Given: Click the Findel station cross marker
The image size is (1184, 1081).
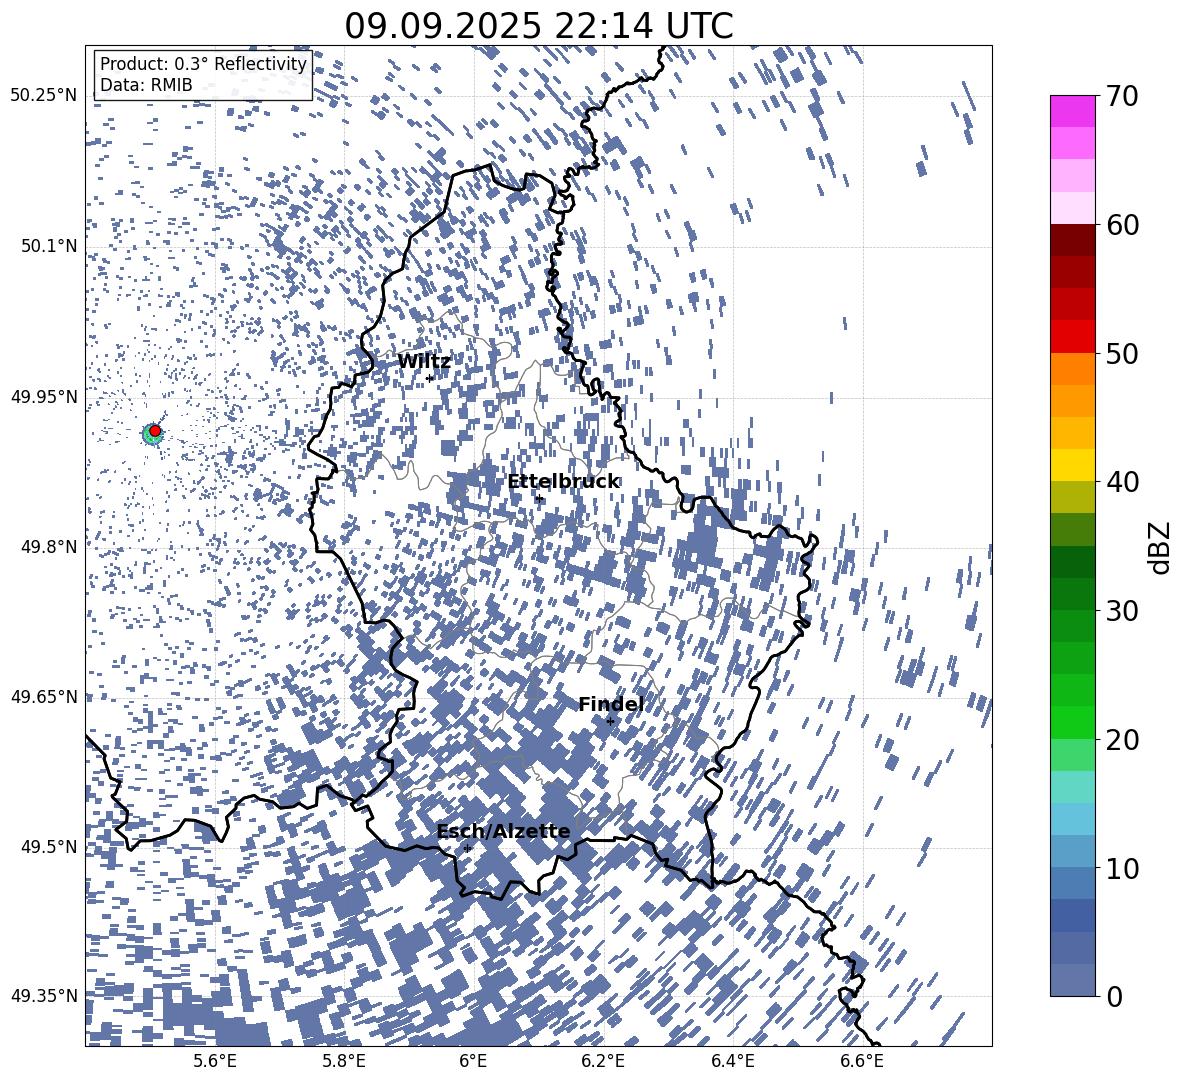Looking at the screenshot, I should click(610, 722).
